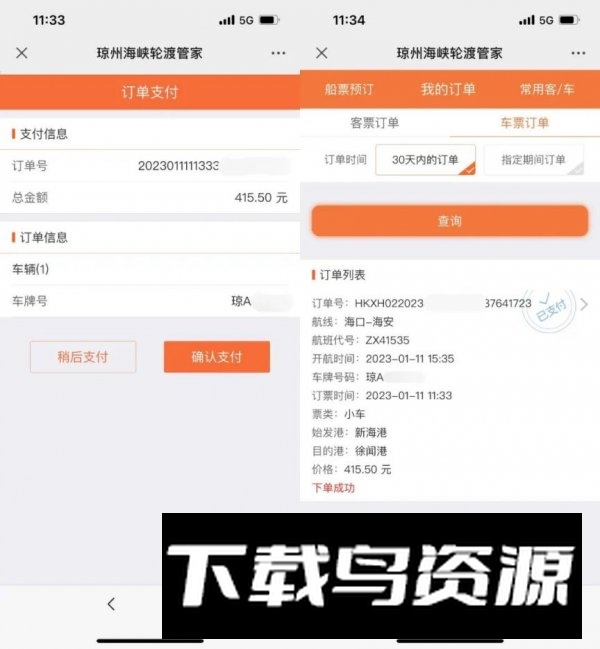The height and width of the screenshot is (649, 600).
Task: Tap the back arrow at bottom
Action: (111, 604)
